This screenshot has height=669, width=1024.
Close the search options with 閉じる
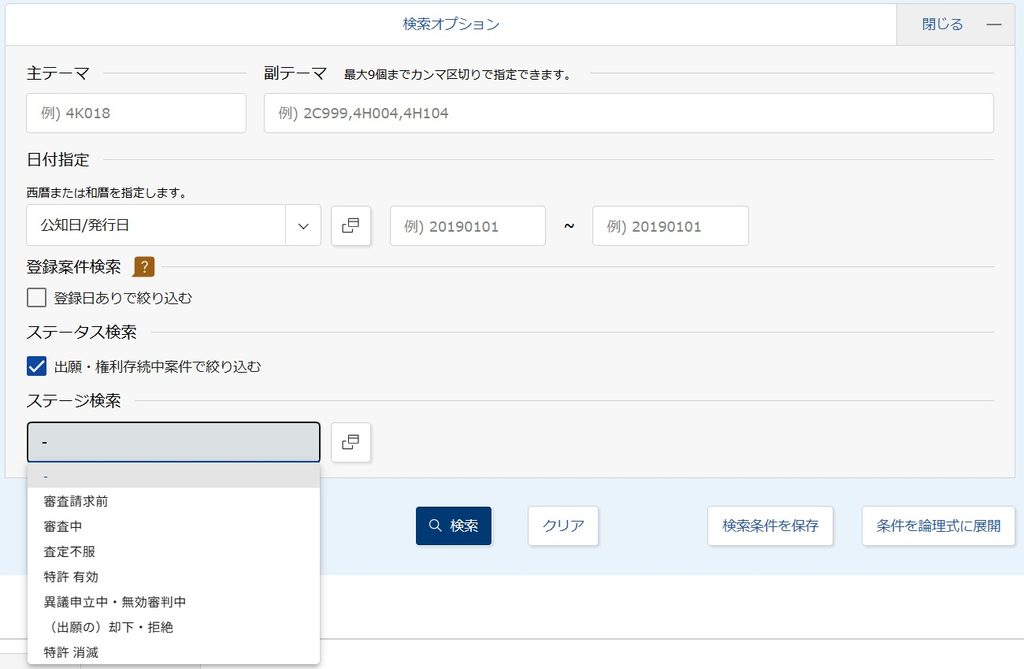coord(942,24)
